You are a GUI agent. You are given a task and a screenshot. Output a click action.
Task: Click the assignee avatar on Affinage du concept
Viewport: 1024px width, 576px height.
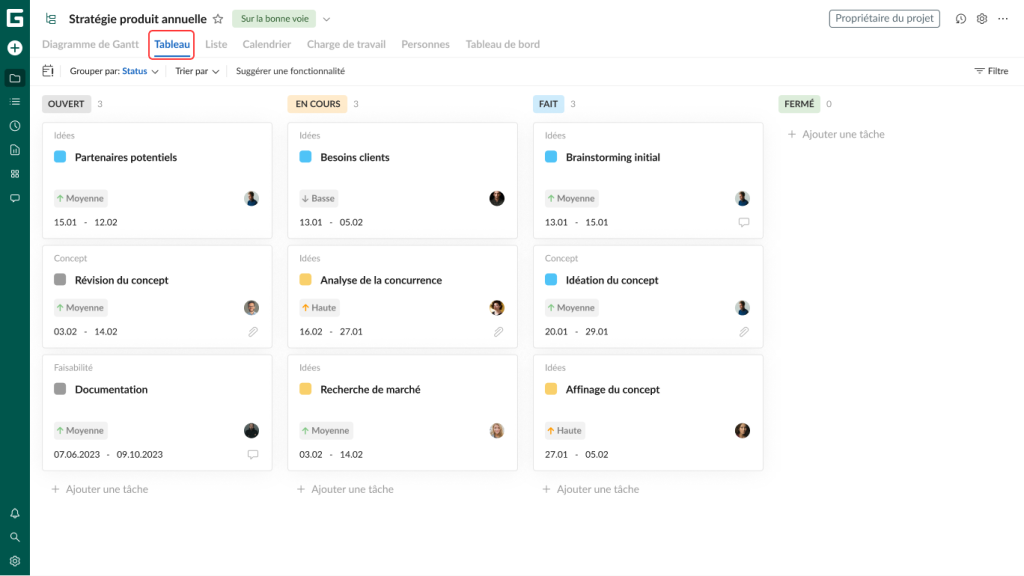[743, 430]
